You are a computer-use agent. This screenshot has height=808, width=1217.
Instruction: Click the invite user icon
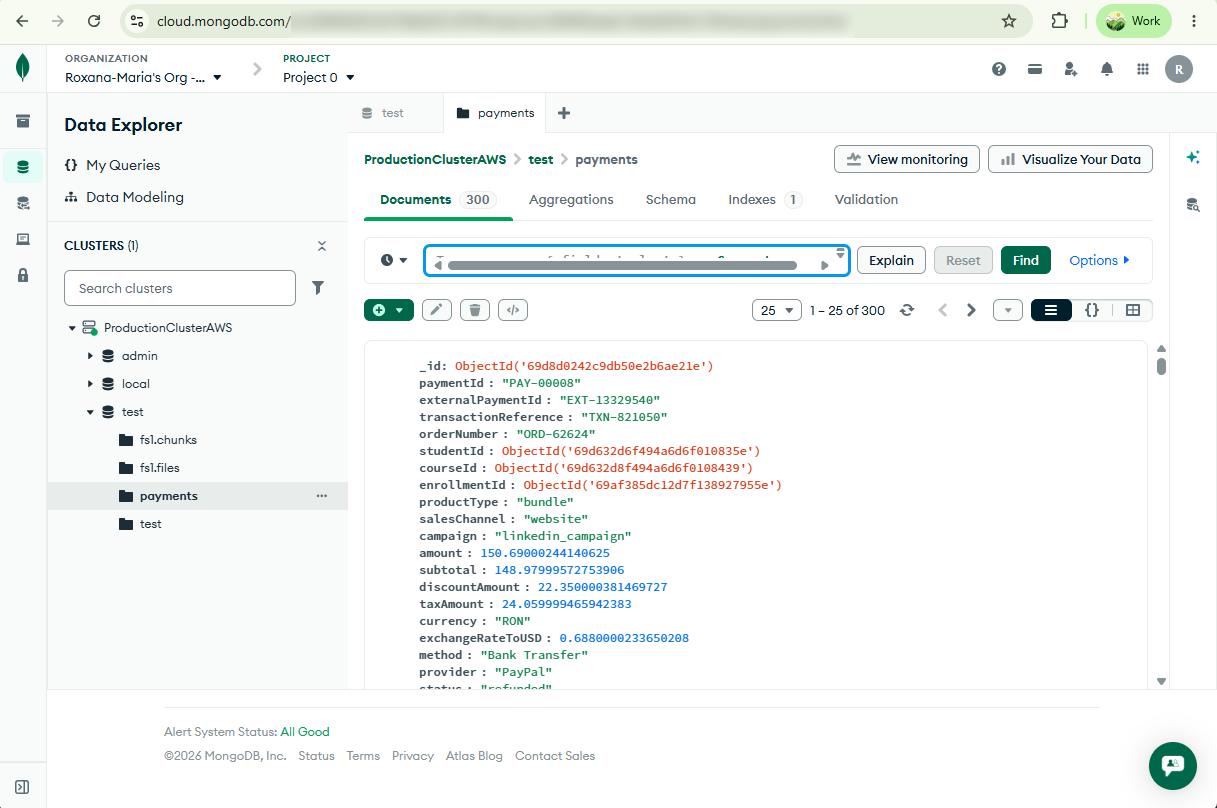(1071, 69)
